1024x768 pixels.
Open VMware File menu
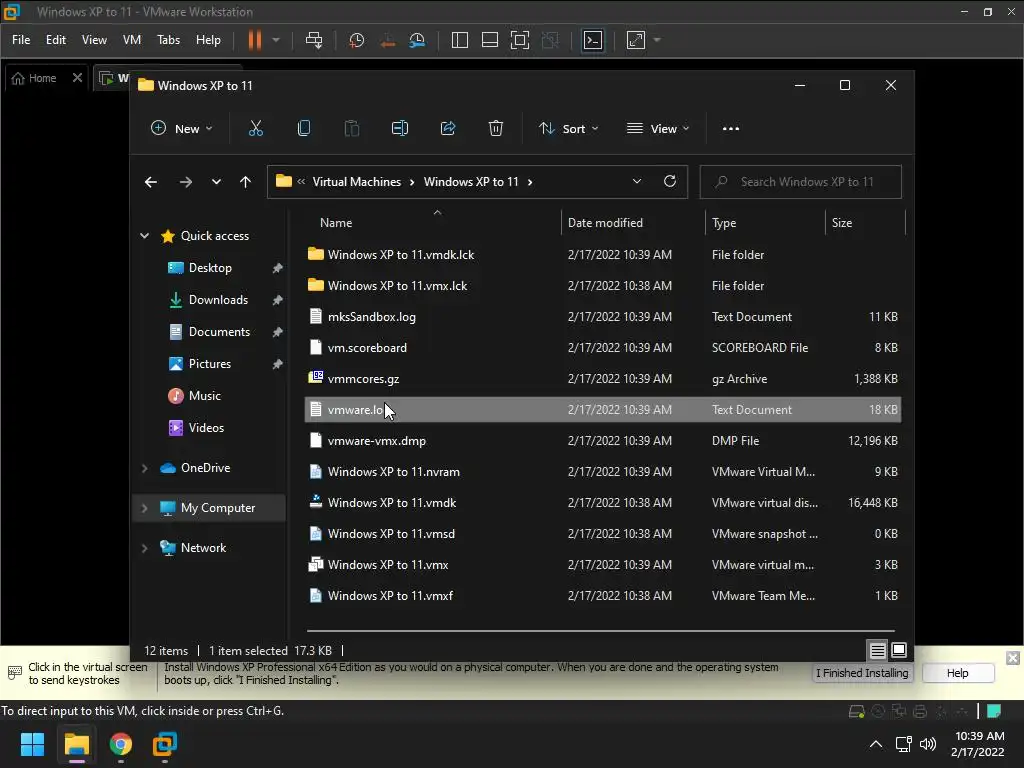pos(21,40)
